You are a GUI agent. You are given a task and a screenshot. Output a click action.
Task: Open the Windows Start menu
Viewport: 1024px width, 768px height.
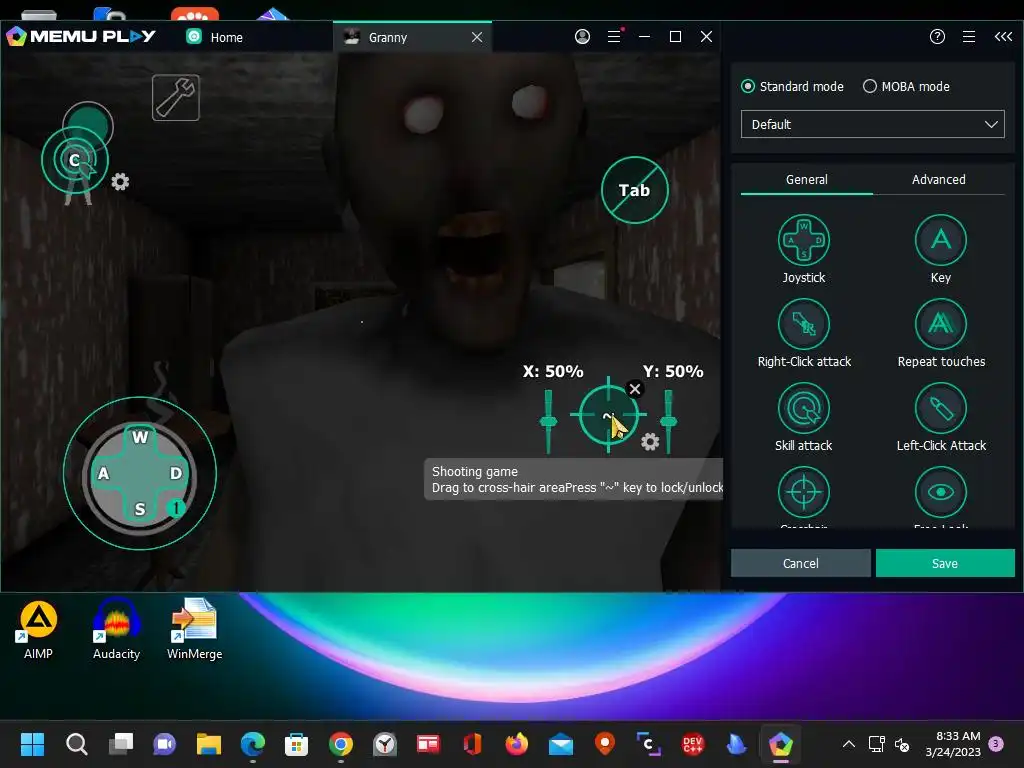click(32, 744)
